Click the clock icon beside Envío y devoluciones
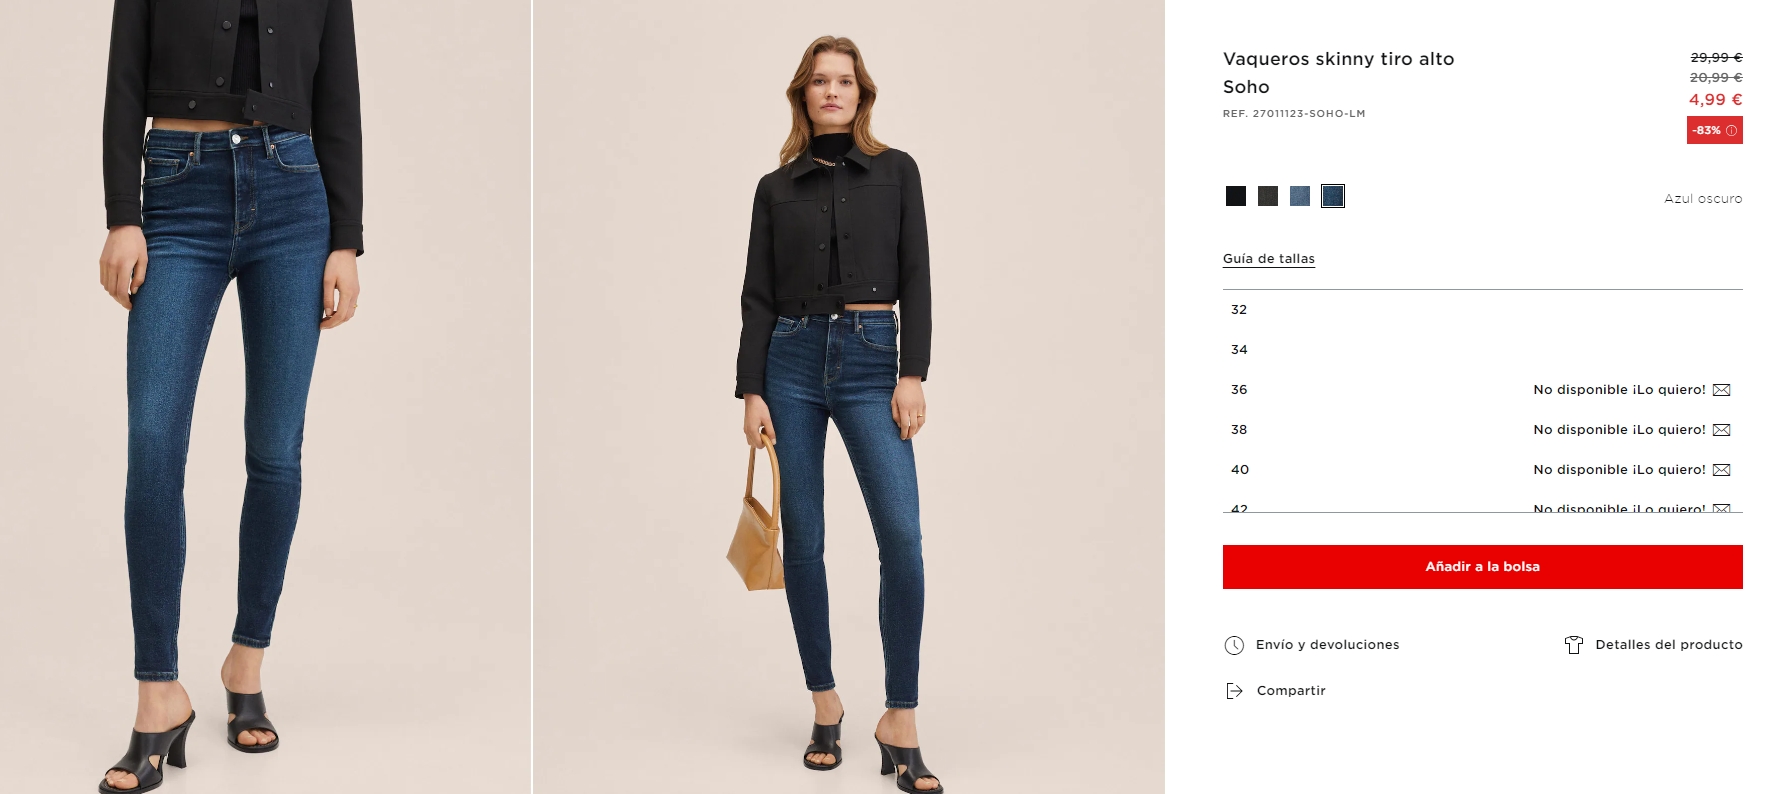This screenshot has width=1773, height=794. (1234, 645)
